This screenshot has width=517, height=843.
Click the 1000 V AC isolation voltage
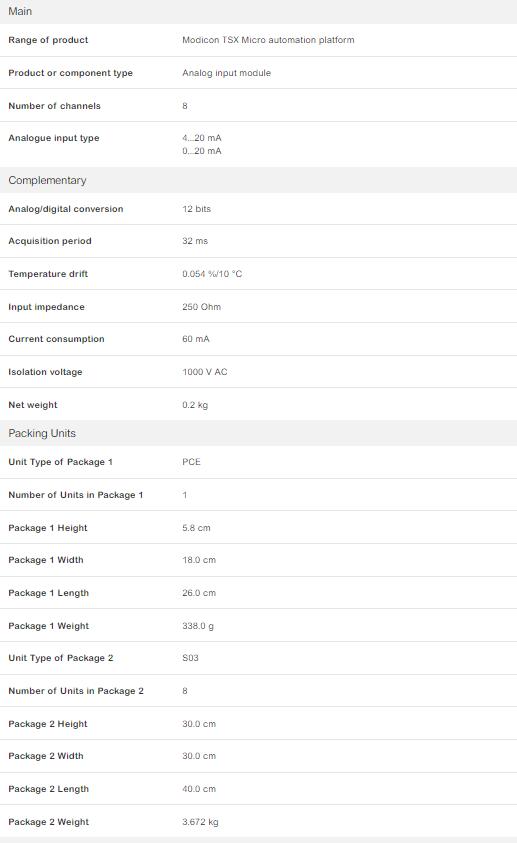[205, 372]
